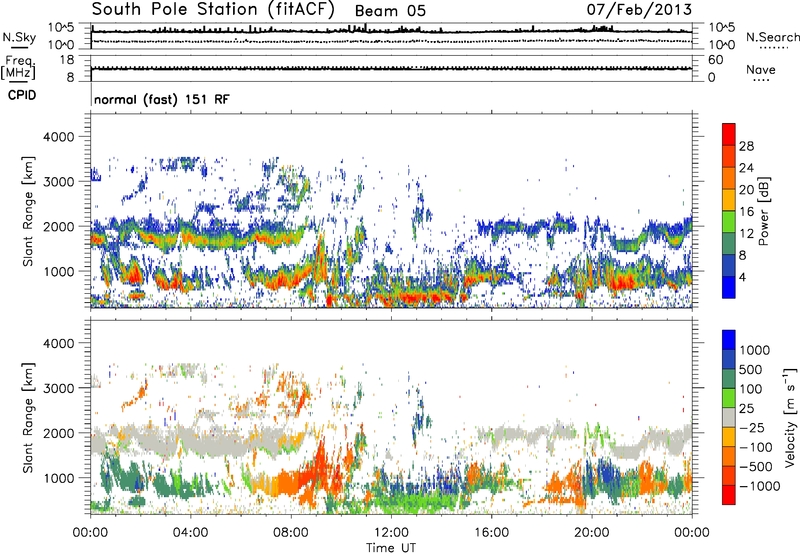Click the "04:00" time tick label
Viewport: 800px width, 554px height.
click(190, 533)
